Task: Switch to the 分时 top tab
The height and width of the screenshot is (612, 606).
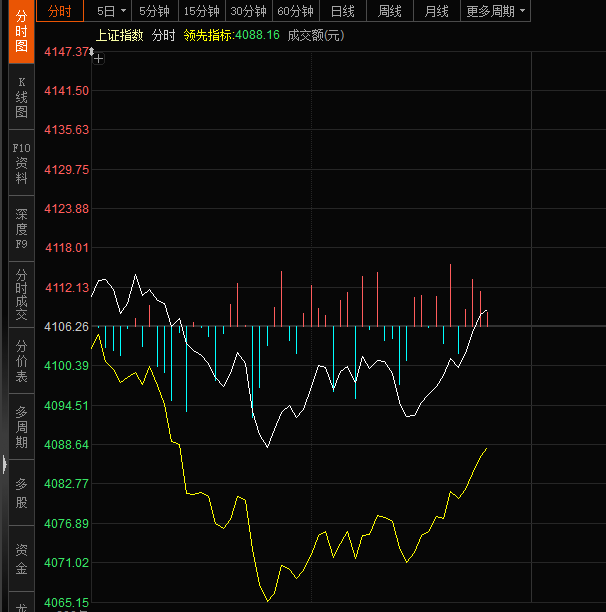Action: (60, 11)
